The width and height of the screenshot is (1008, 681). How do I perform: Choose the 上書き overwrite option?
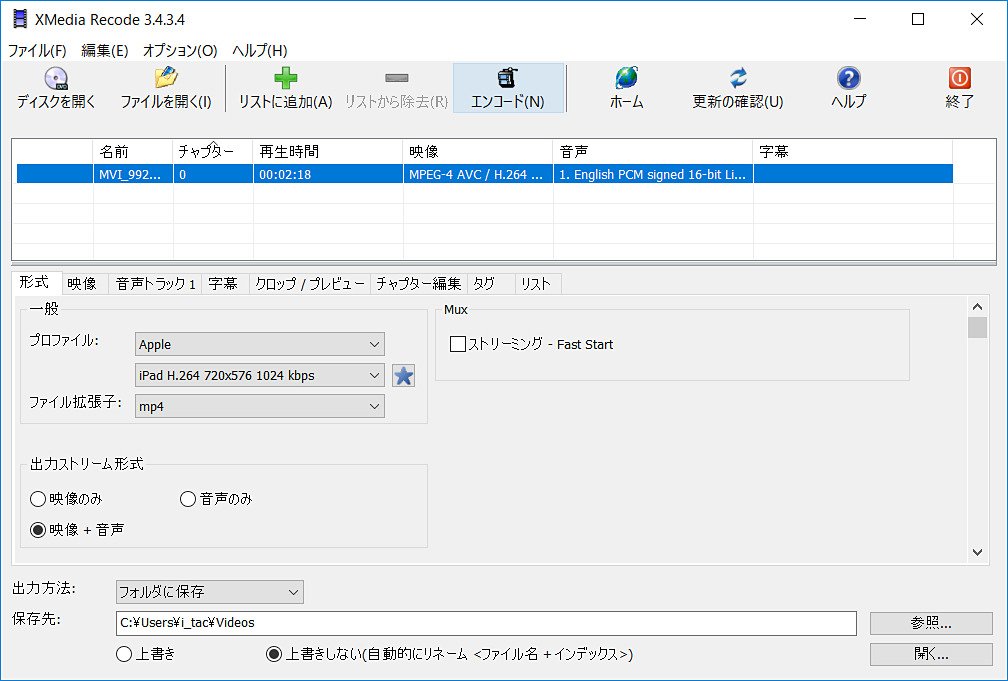[x=124, y=654]
